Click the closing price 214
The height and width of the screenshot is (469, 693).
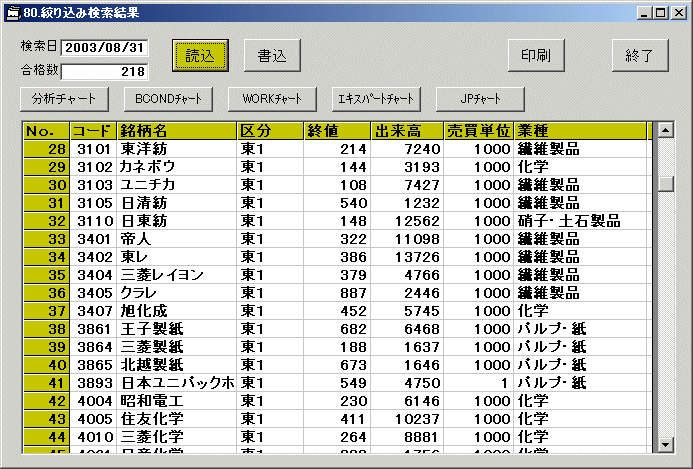pyautogui.click(x=337, y=149)
